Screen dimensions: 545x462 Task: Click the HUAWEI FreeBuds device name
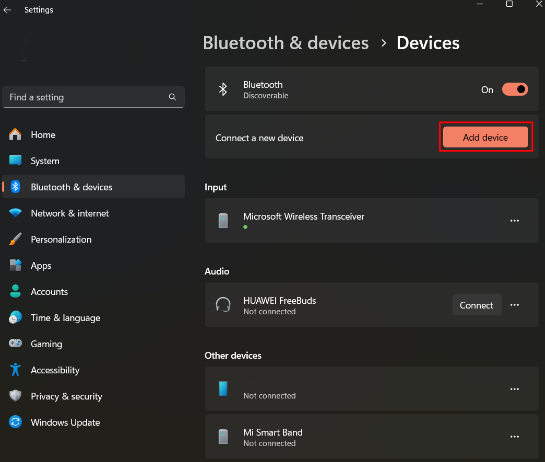tap(279, 300)
